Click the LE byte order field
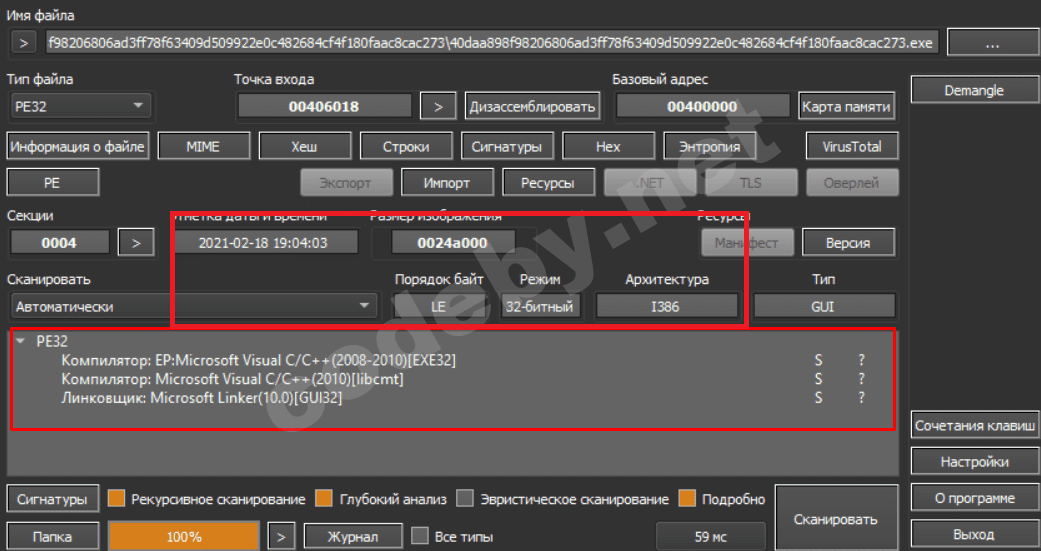This screenshot has height=551, width=1041. click(x=439, y=306)
